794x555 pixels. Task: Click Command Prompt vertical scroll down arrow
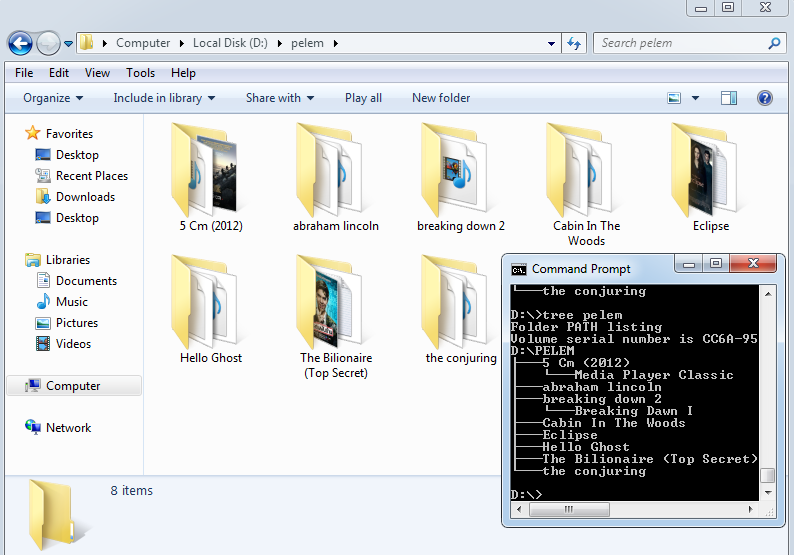768,493
